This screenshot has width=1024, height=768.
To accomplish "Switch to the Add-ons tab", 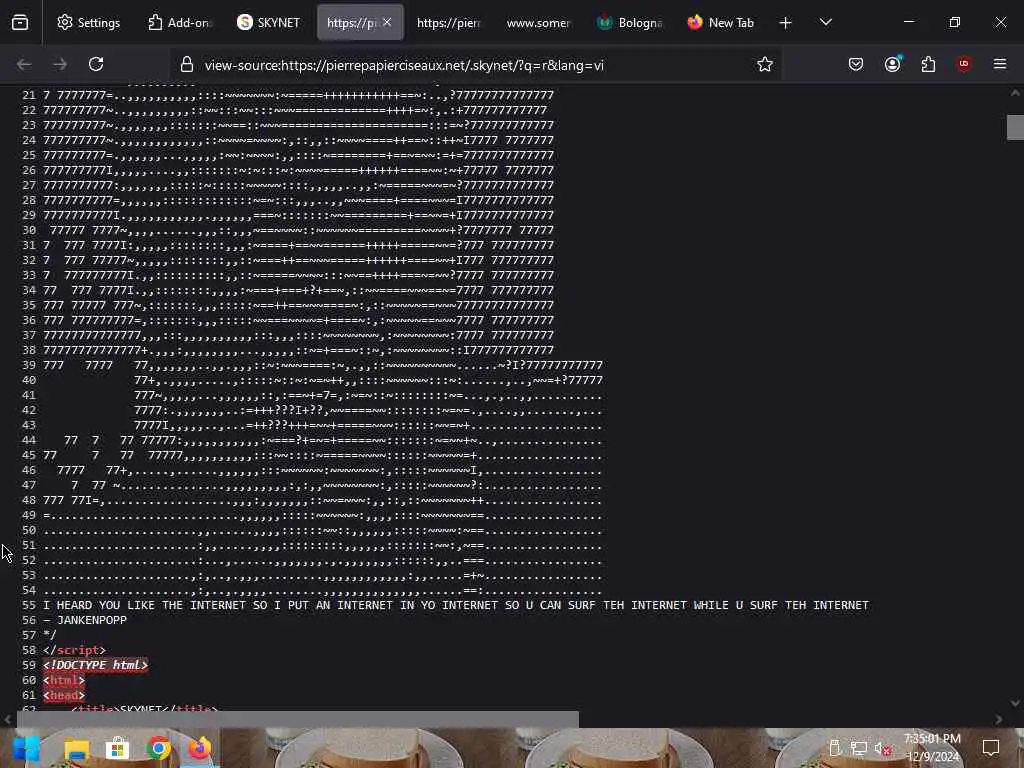I will pos(179,23).
